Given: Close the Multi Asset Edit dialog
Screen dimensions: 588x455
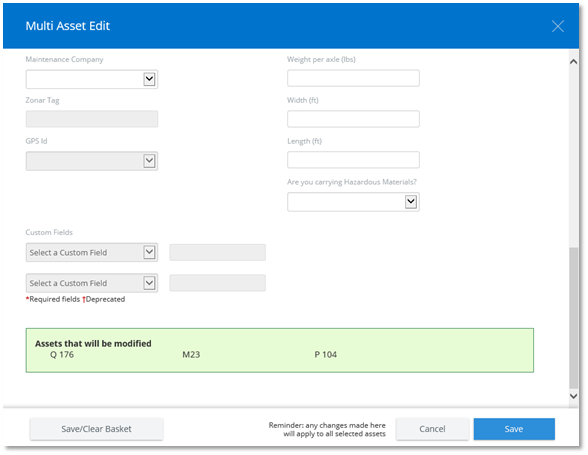Looking at the screenshot, I should [x=558, y=26].
